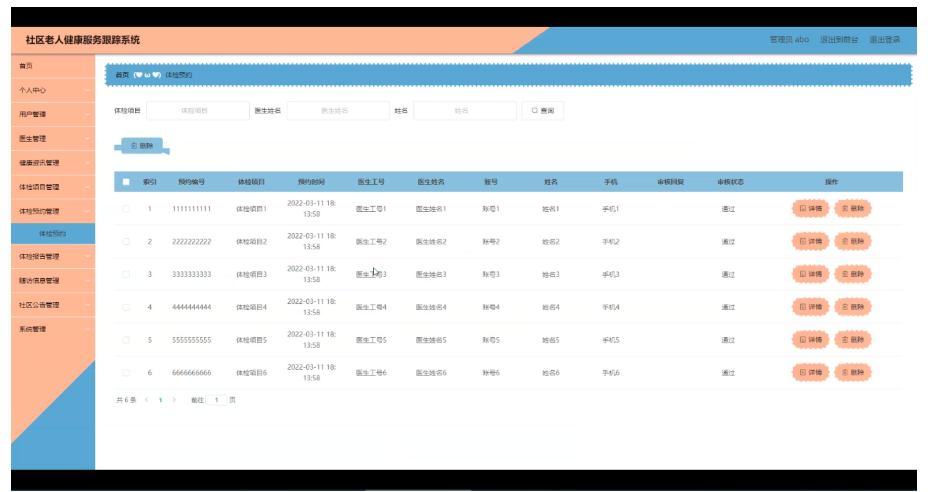Expand the 医生管理 sidebar menu
This screenshot has width=945, height=492.
(53, 138)
